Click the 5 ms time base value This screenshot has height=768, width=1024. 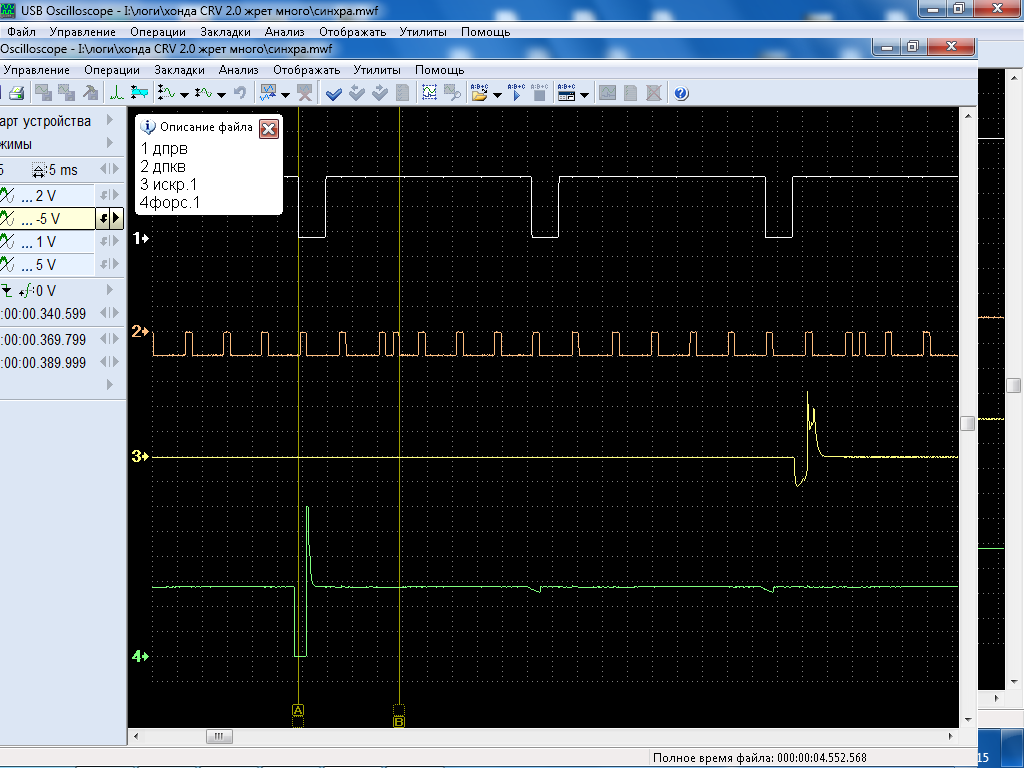pyautogui.click(x=63, y=170)
